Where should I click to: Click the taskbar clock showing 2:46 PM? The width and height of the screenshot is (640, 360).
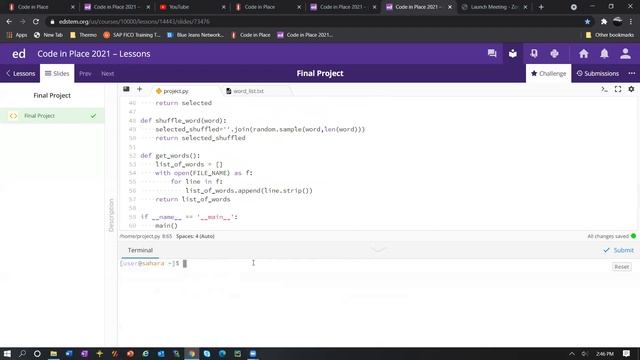point(604,353)
